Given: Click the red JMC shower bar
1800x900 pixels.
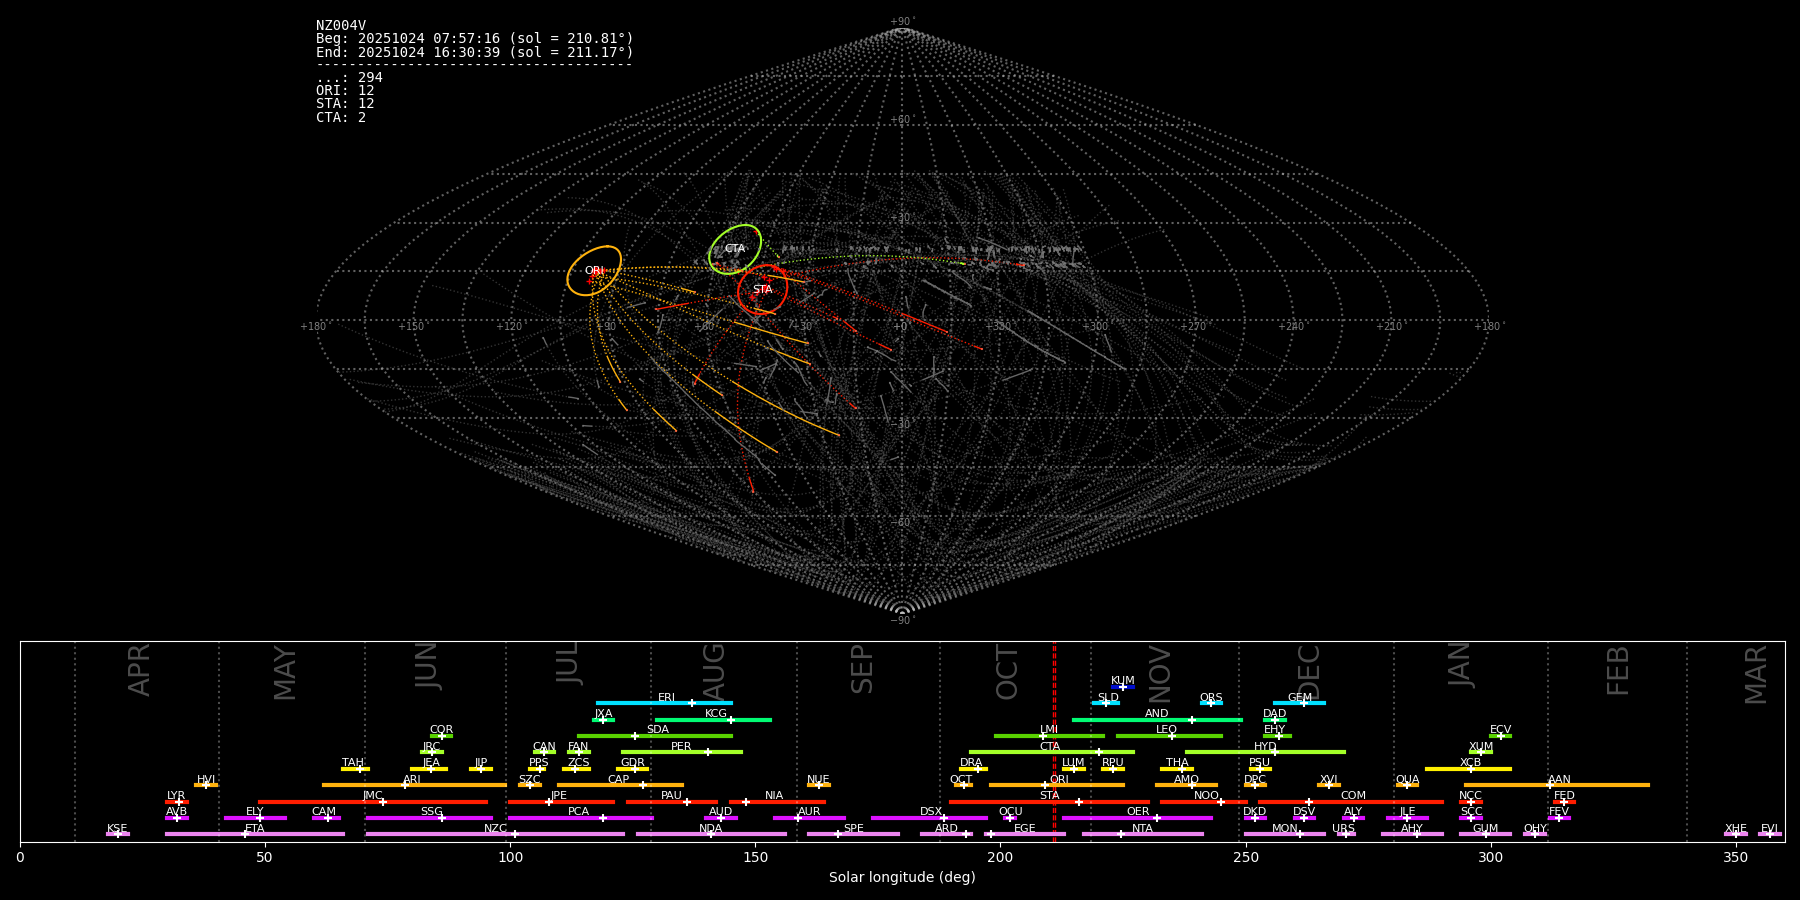Looking at the screenshot, I should pos(373,802).
